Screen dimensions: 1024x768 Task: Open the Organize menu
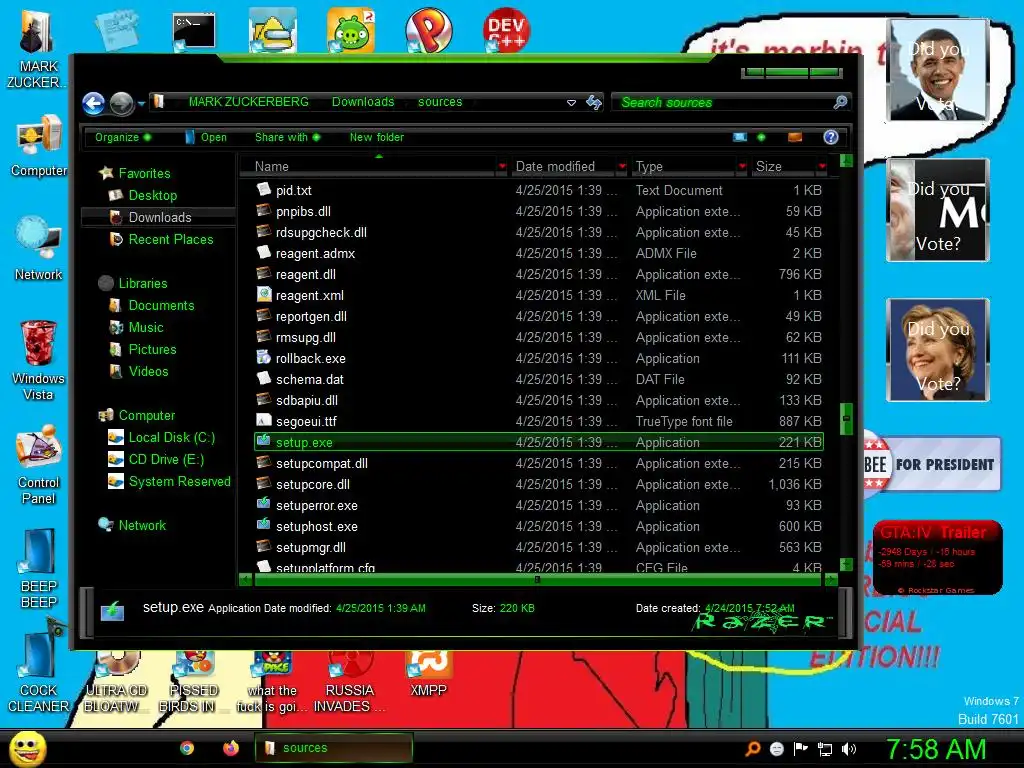point(123,137)
